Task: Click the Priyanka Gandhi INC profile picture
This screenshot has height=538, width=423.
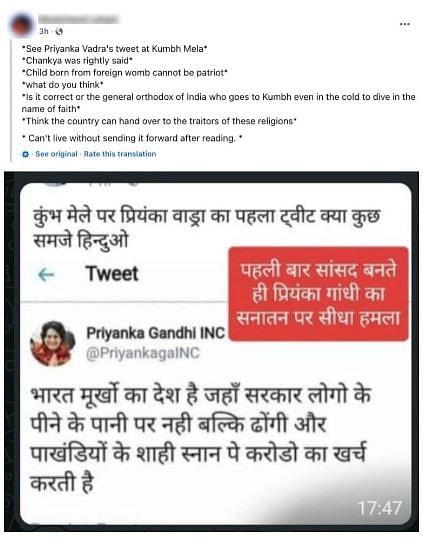Action: (x=53, y=343)
